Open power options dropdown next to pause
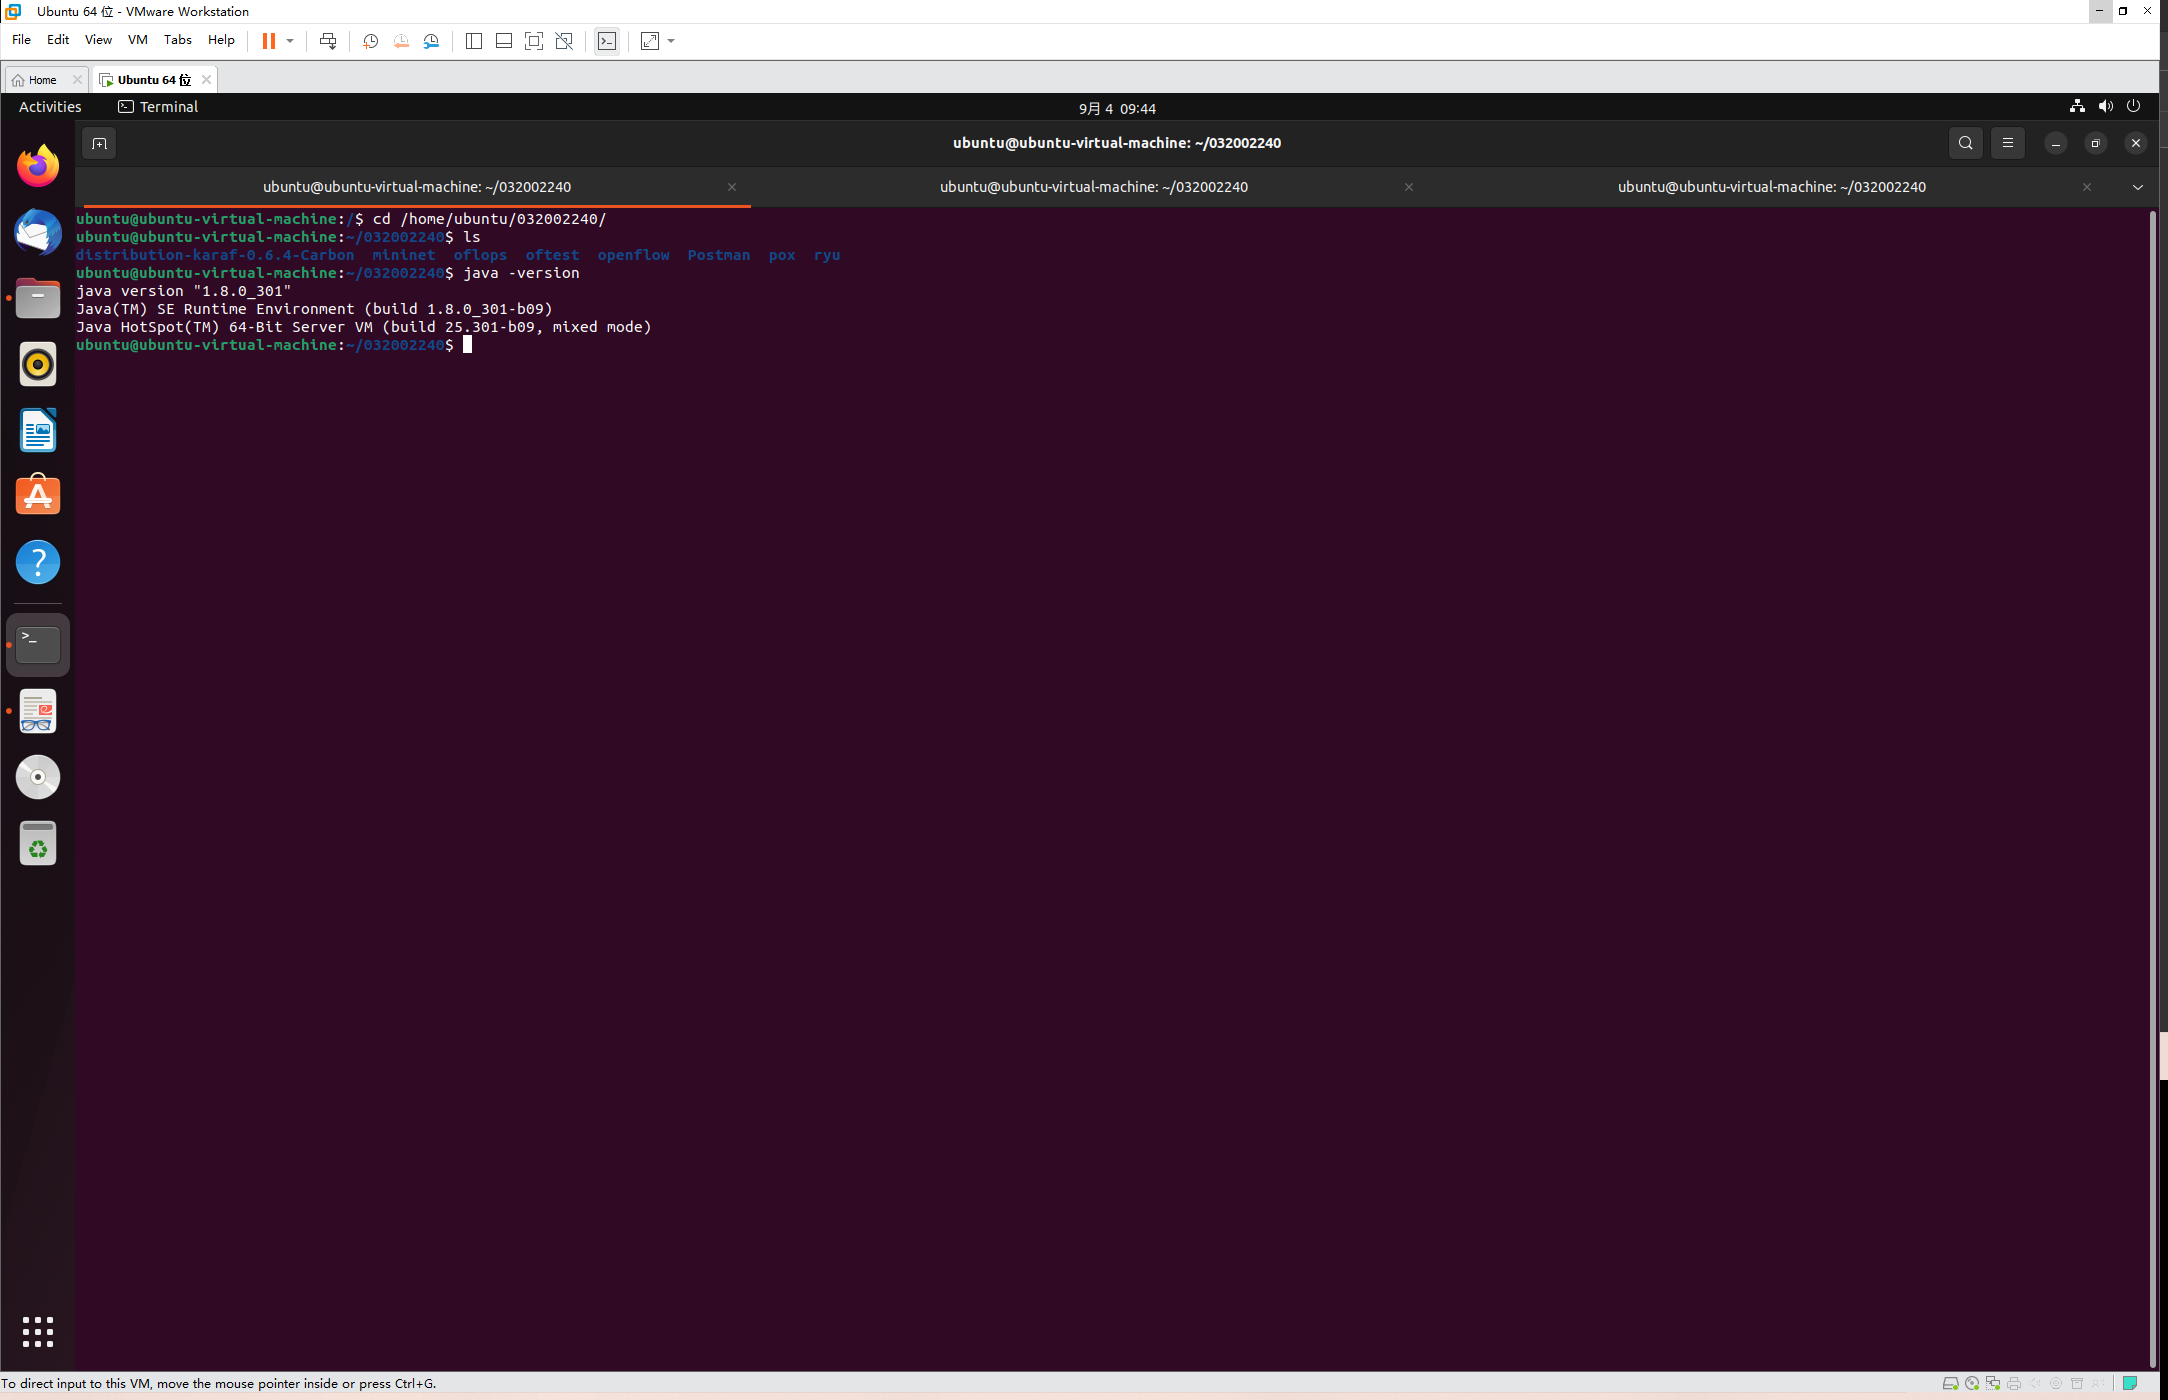The height and width of the screenshot is (1400, 2168). click(290, 41)
